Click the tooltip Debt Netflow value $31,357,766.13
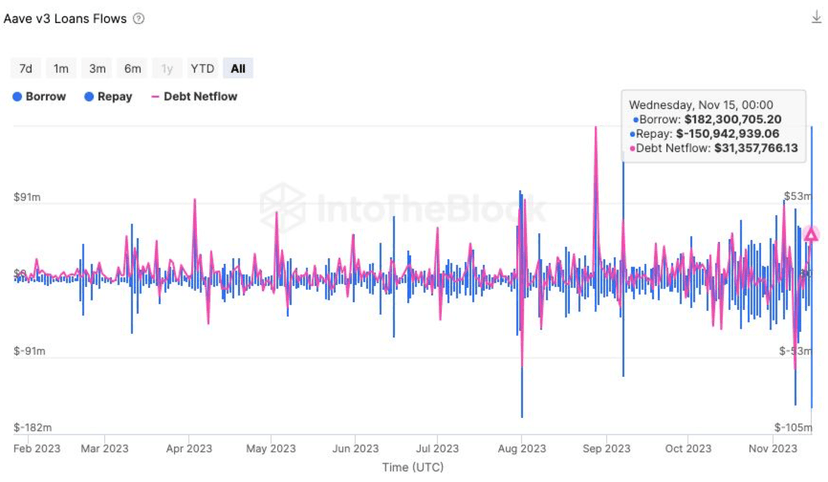 click(x=756, y=148)
